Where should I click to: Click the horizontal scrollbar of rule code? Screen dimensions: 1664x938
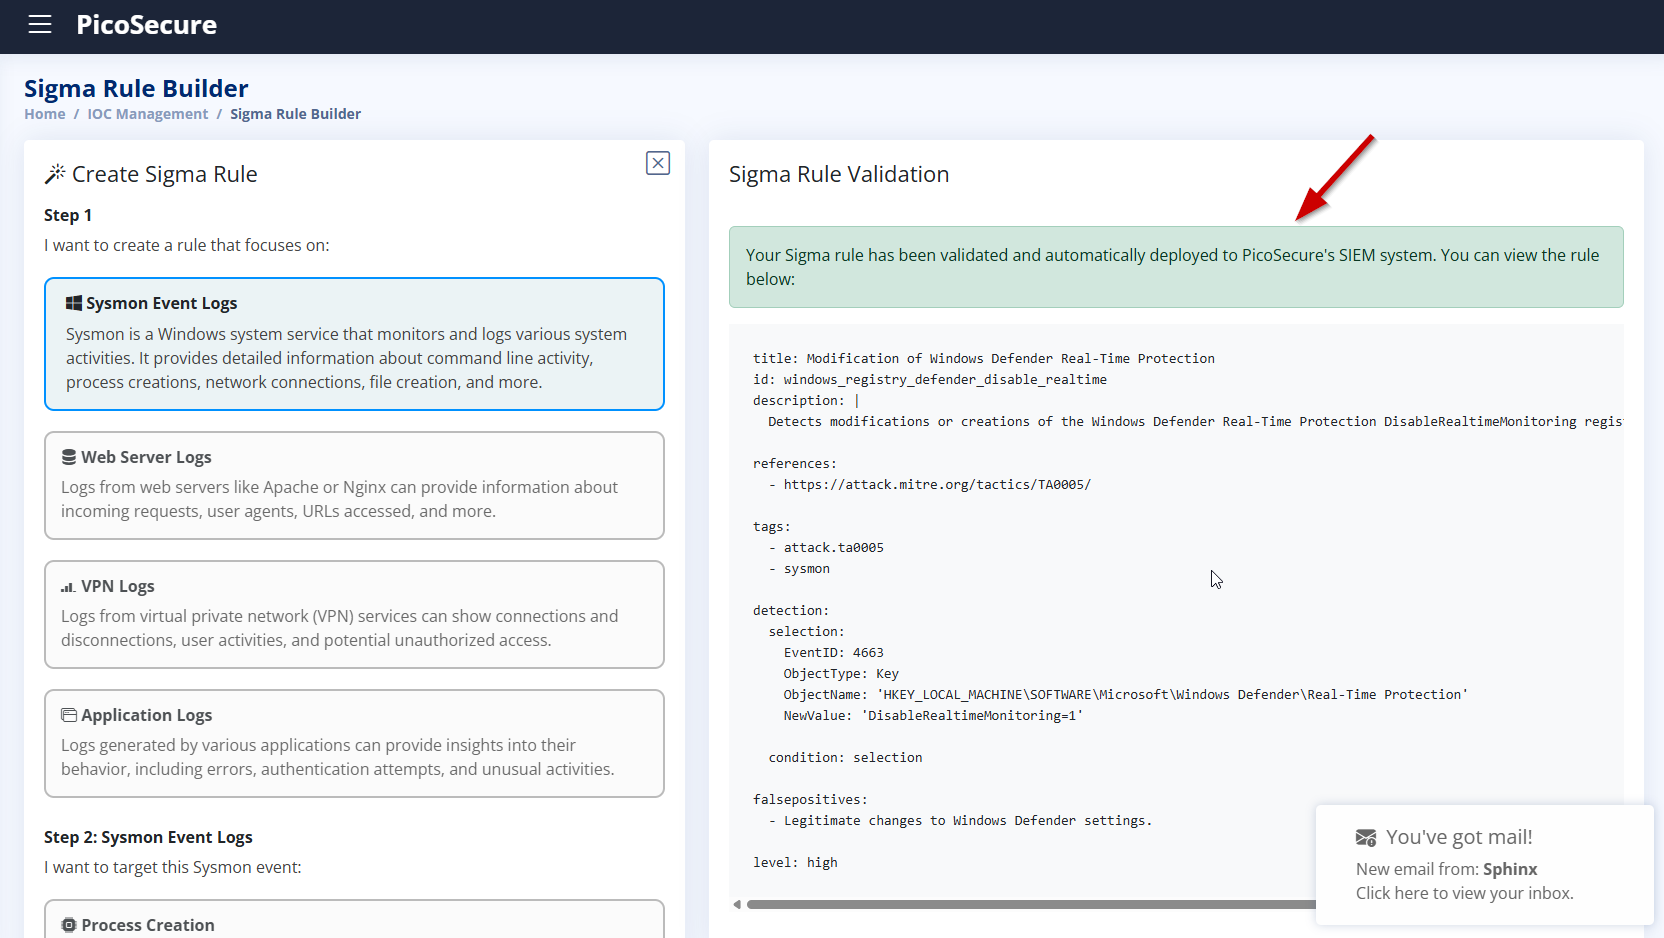point(1030,904)
